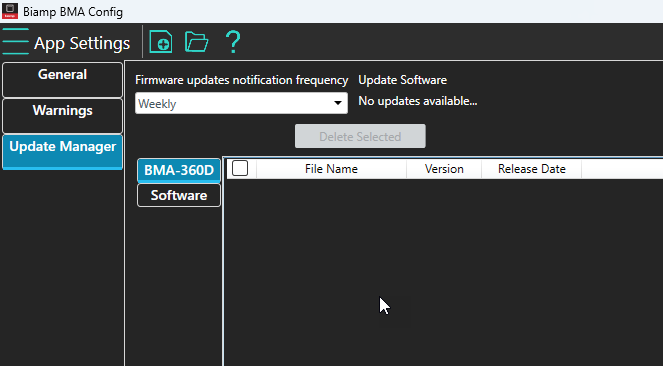Image resolution: width=663 pixels, height=366 pixels.
Task: Switch to the General settings tab
Action: pos(62,80)
